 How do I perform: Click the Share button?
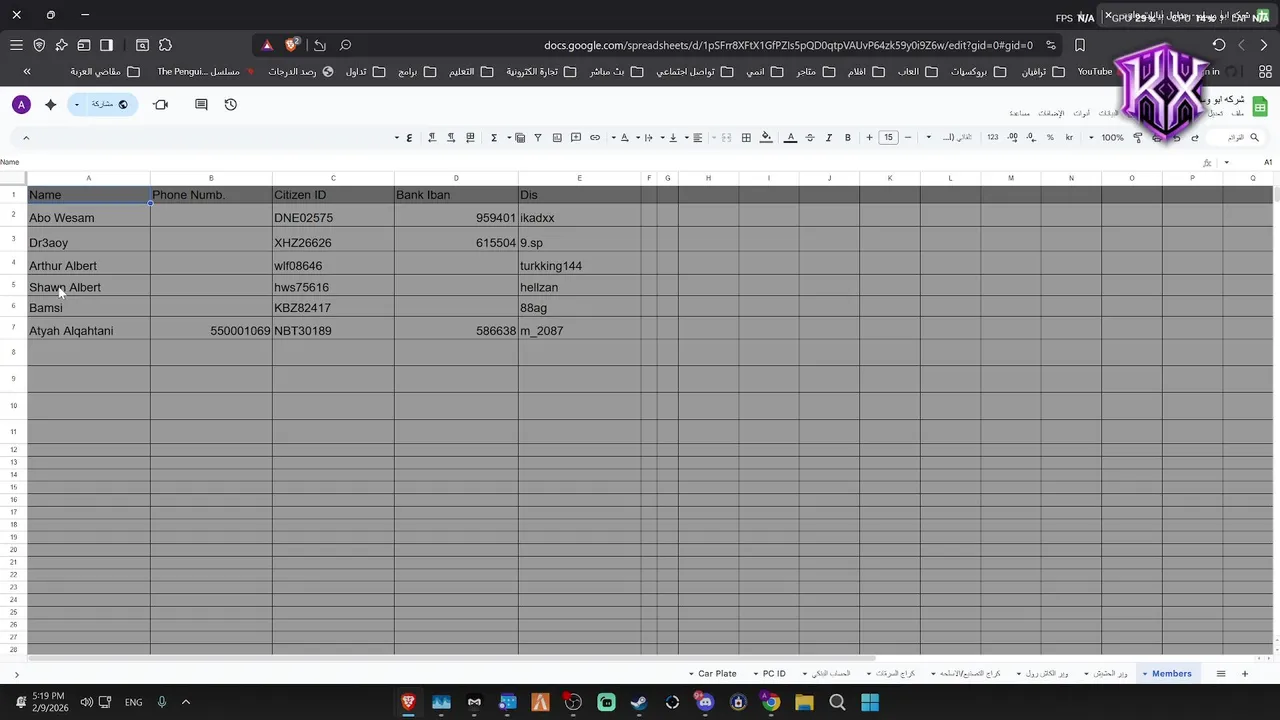(x=110, y=104)
